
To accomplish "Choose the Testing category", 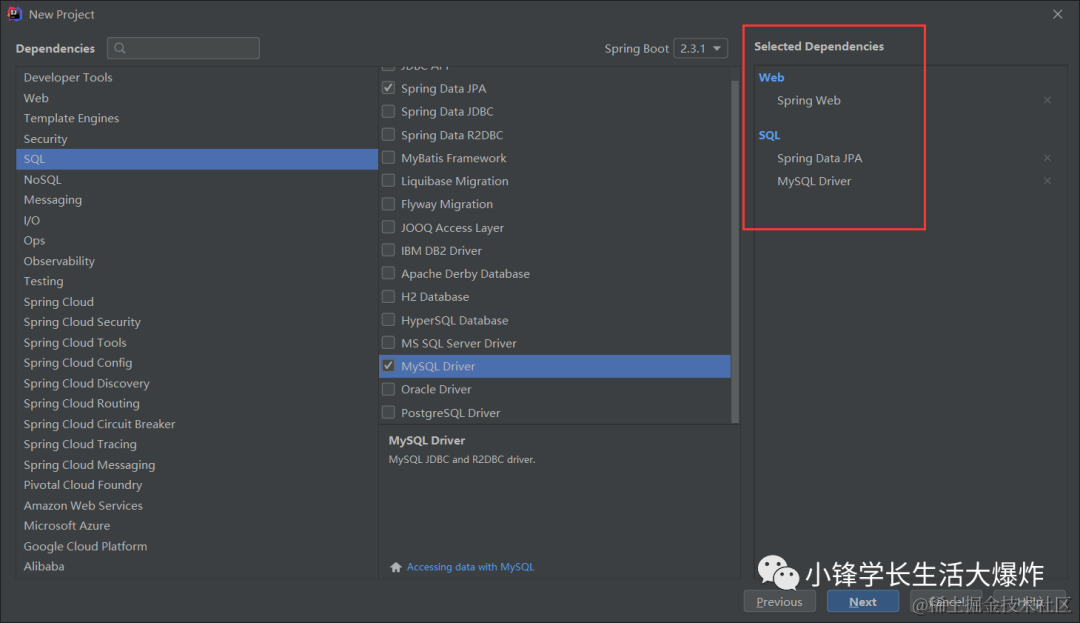I will click(x=197, y=282).
